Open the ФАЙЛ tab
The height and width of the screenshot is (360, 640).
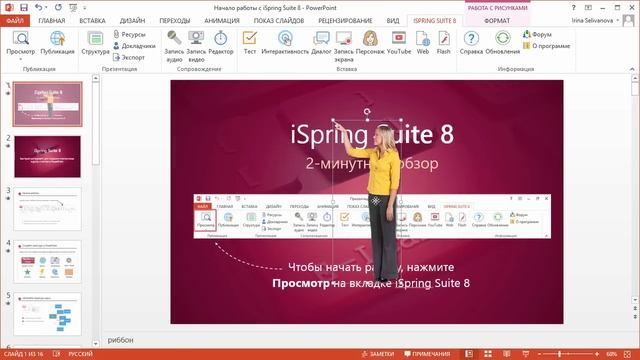pos(15,20)
